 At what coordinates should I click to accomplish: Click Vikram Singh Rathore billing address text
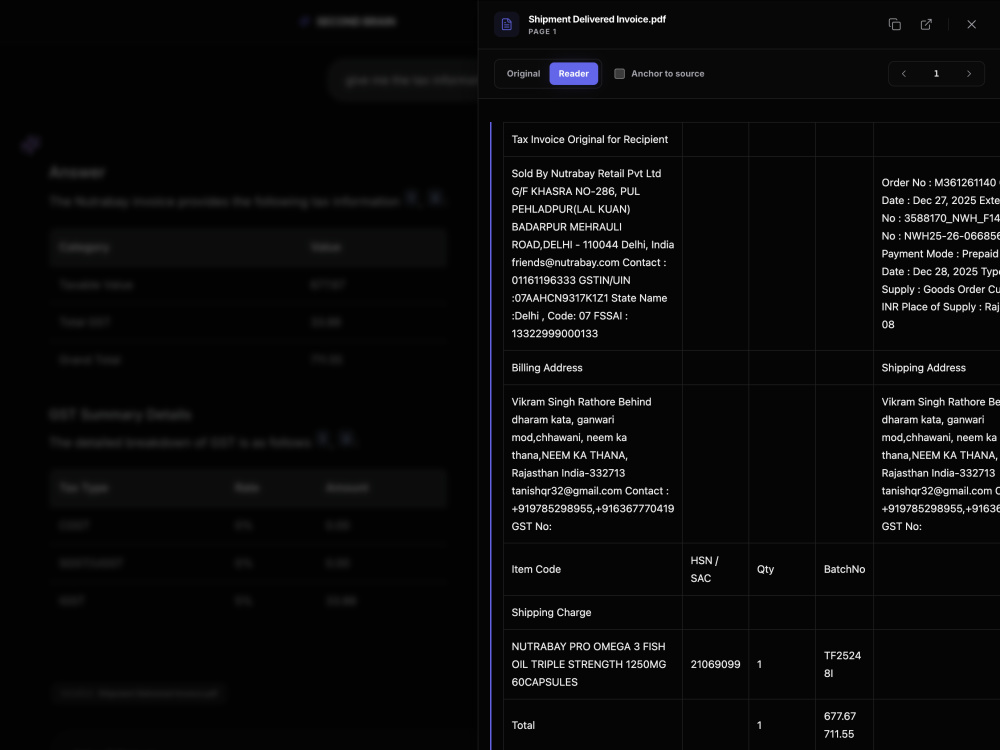pyautogui.click(x=592, y=464)
